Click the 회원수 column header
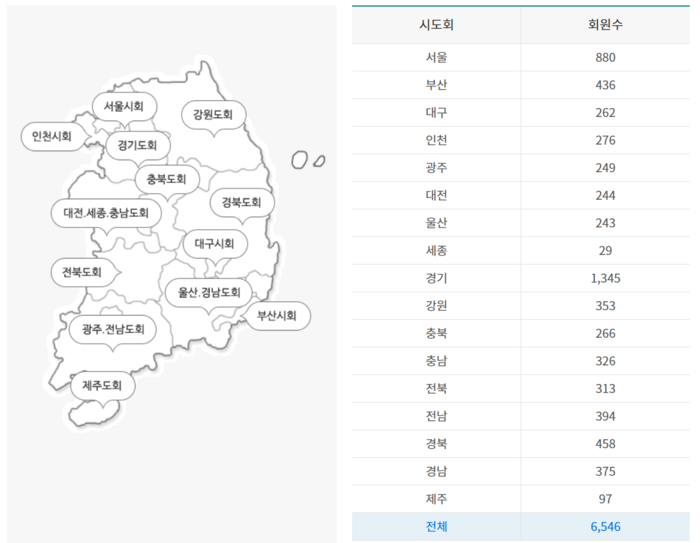The width and height of the screenshot is (700, 543). click(x=605, y=25)
